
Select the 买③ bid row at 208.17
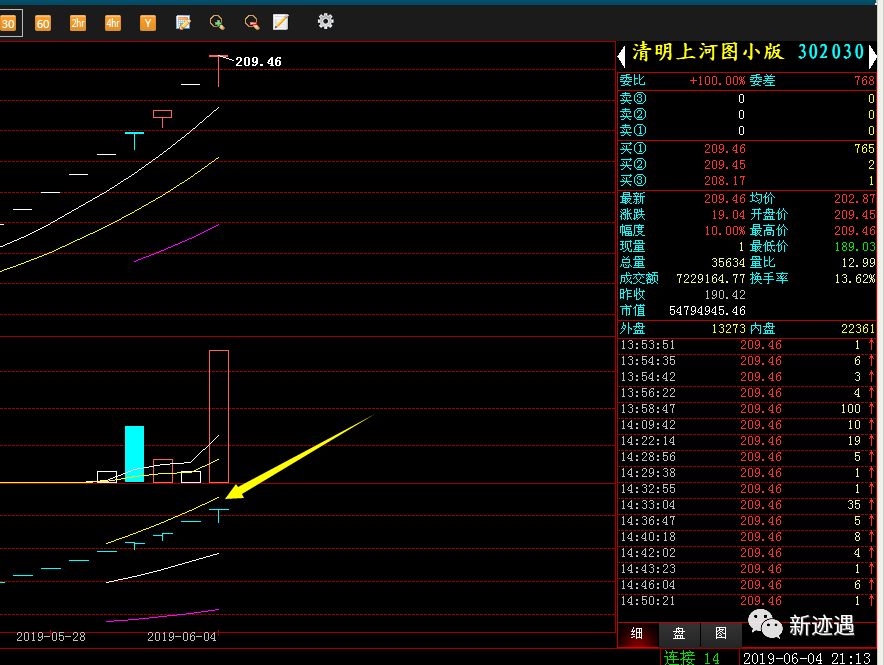pos(747,180)
